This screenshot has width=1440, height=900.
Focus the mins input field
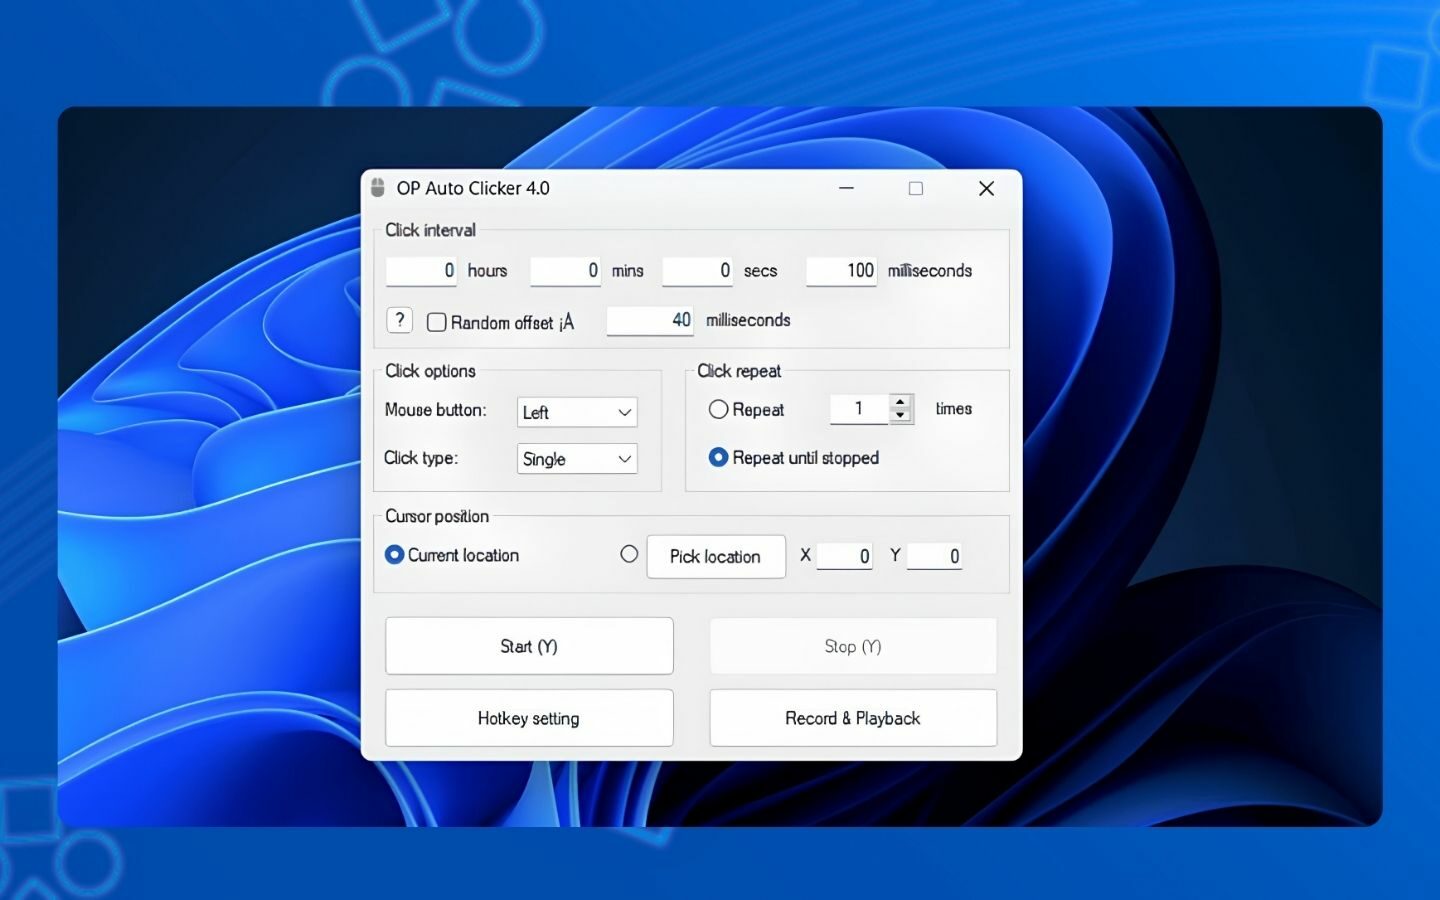click(565, 271)
